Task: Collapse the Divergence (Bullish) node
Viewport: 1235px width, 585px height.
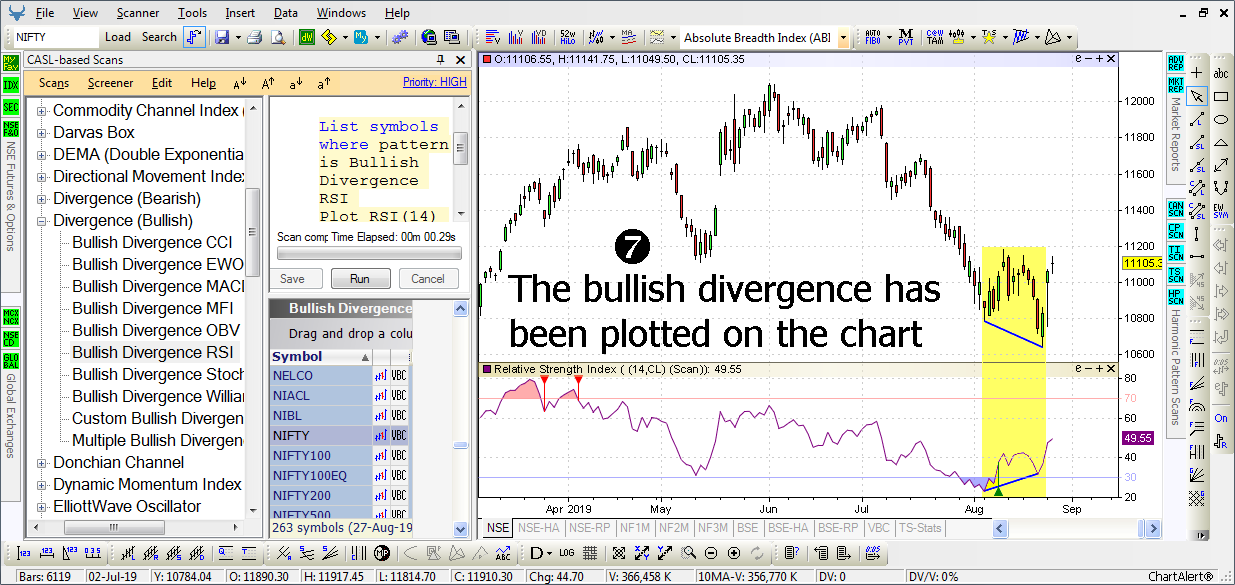Action: 42,221
